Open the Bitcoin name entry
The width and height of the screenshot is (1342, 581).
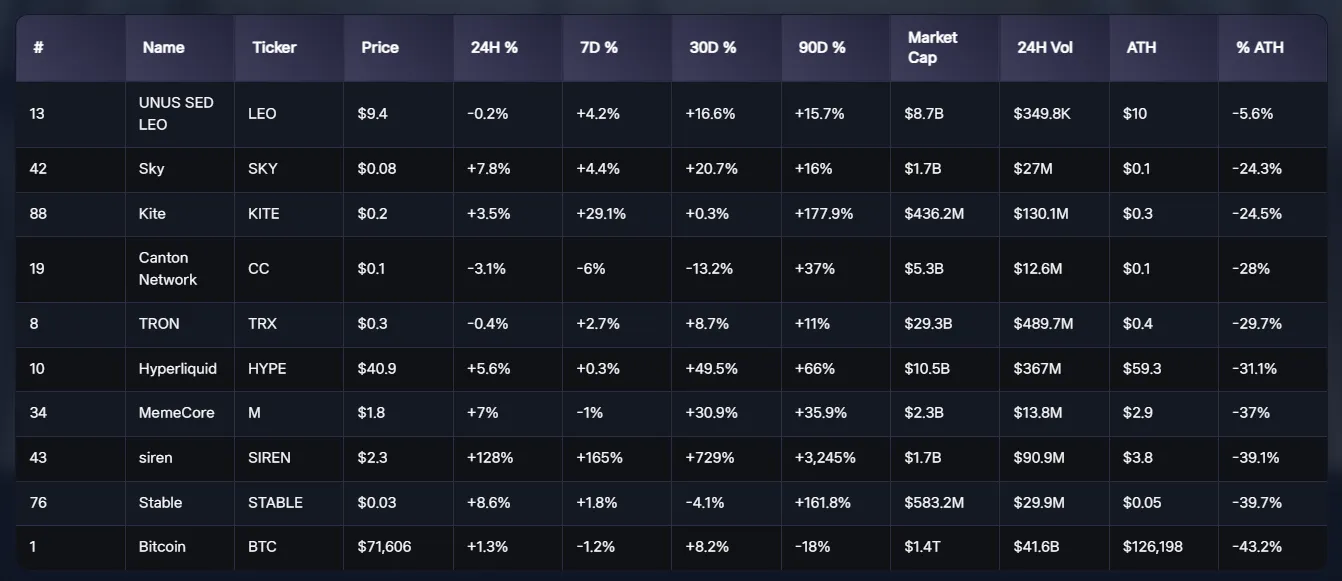click(162, 547)
